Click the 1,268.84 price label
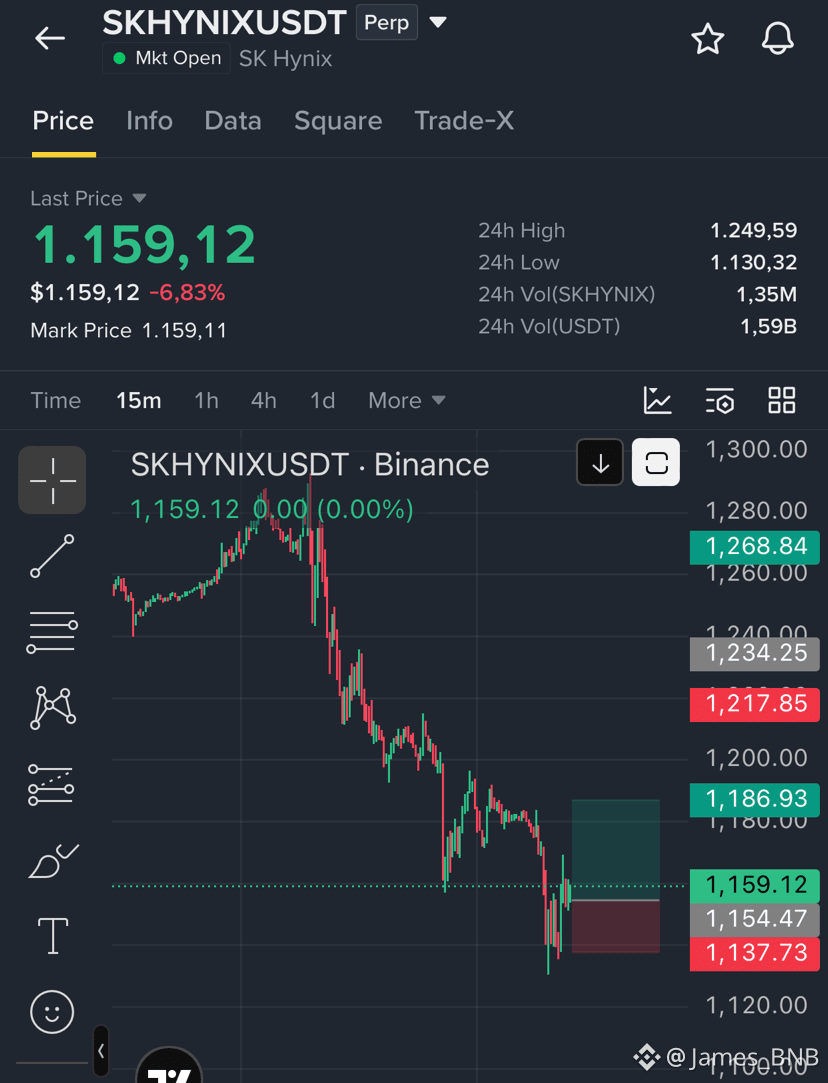 [x=755, y=546]
